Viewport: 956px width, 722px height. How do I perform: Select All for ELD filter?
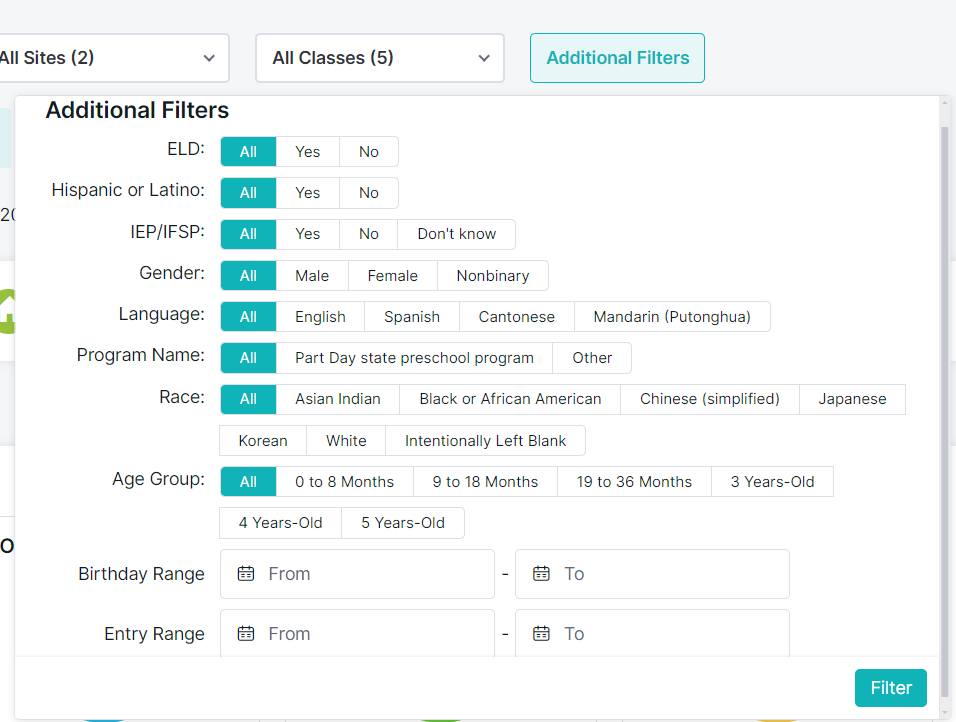click(248, 151)
